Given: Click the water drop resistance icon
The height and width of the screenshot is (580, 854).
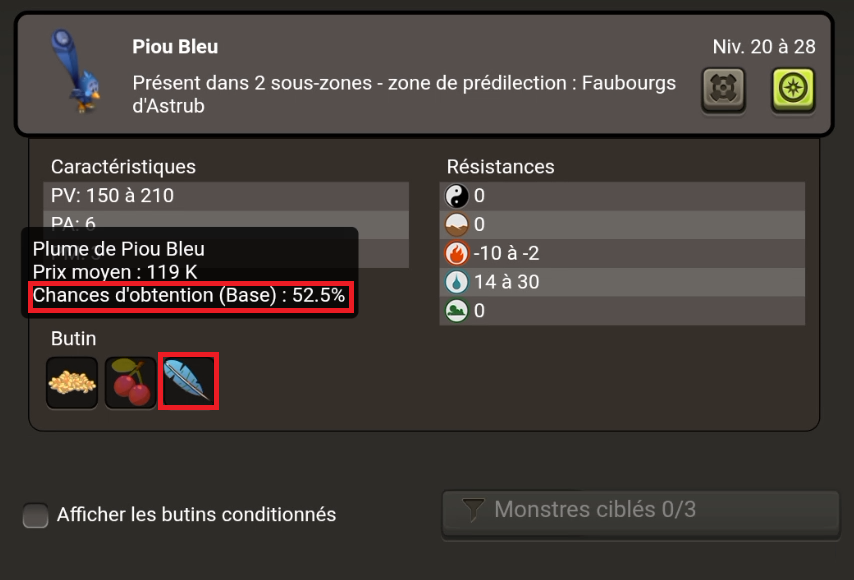Looking at the screenshot, I should (456, 282).
